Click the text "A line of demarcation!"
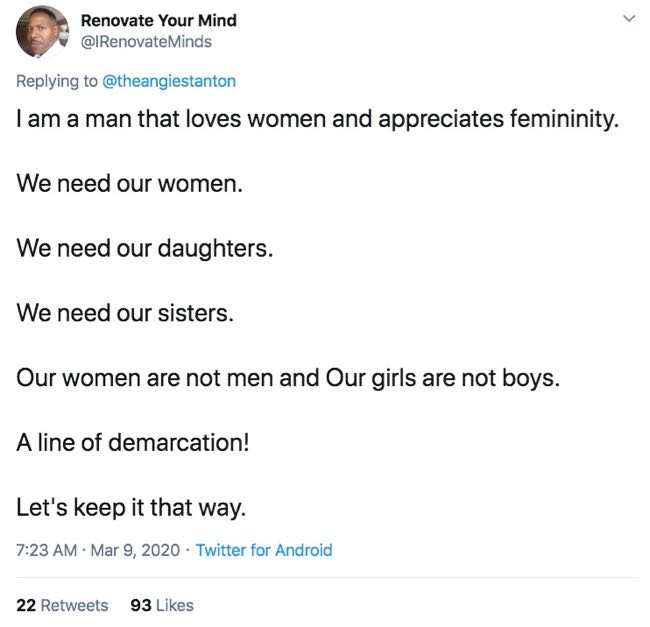This screenshot has height=627, width=650. [x=133, y=443]
